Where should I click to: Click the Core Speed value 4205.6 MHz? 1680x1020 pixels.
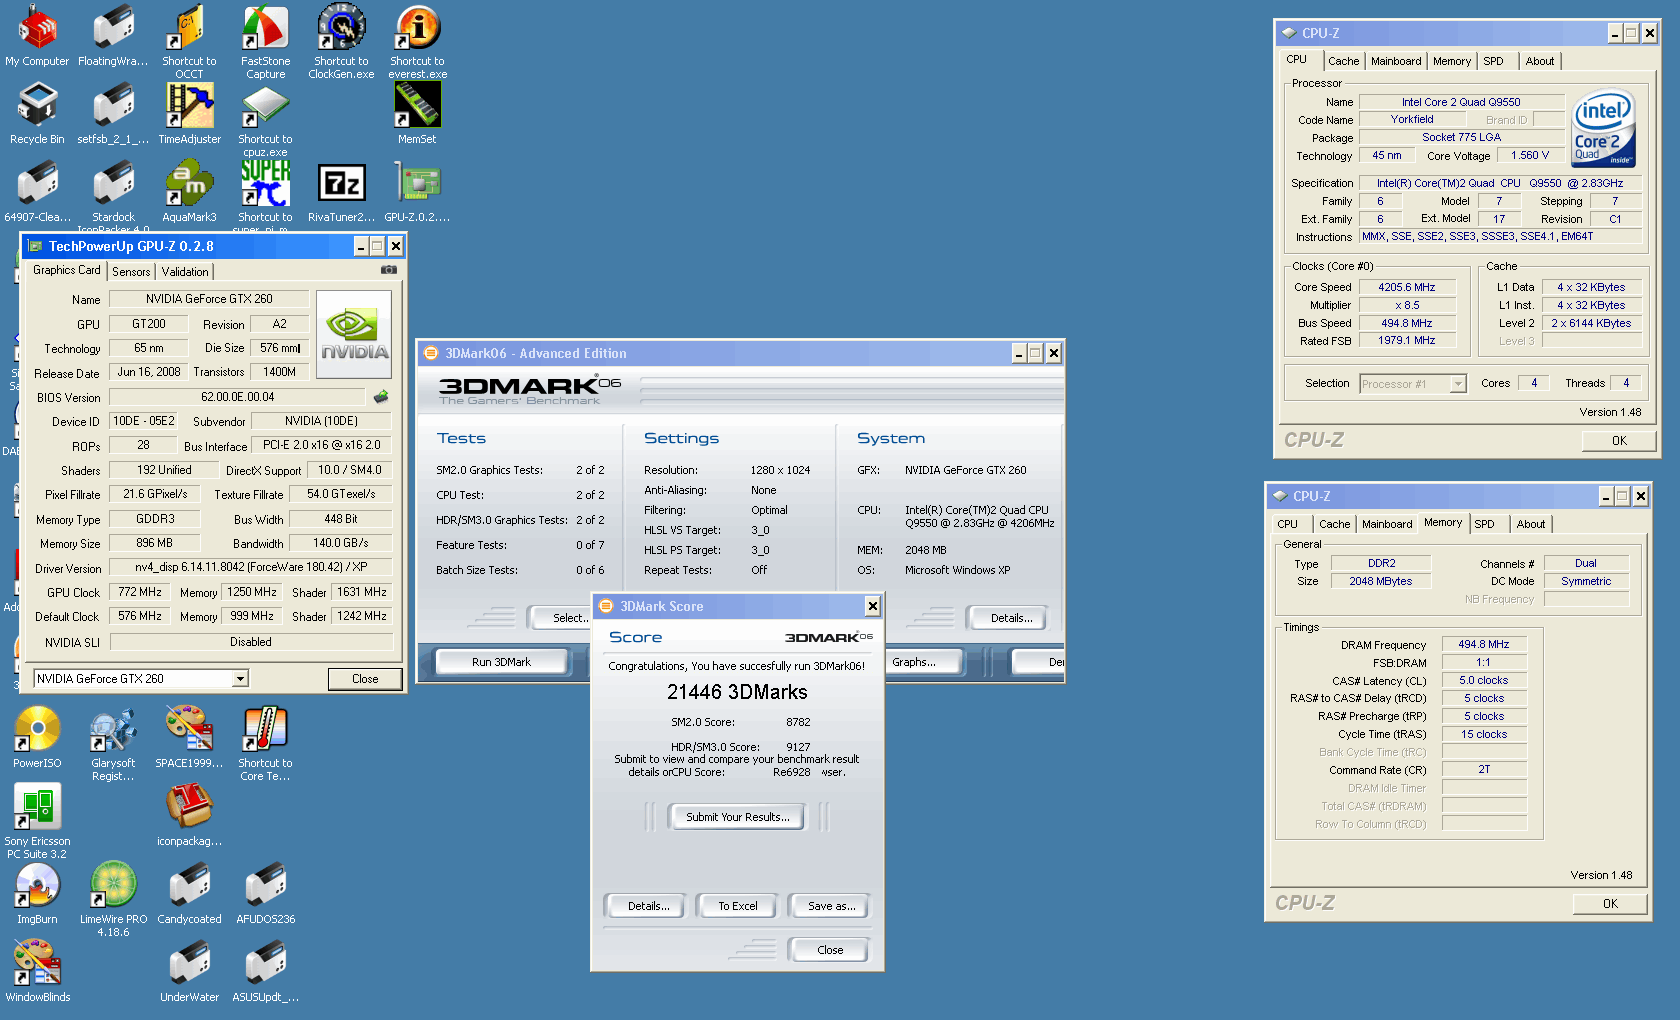(1407, 287)
